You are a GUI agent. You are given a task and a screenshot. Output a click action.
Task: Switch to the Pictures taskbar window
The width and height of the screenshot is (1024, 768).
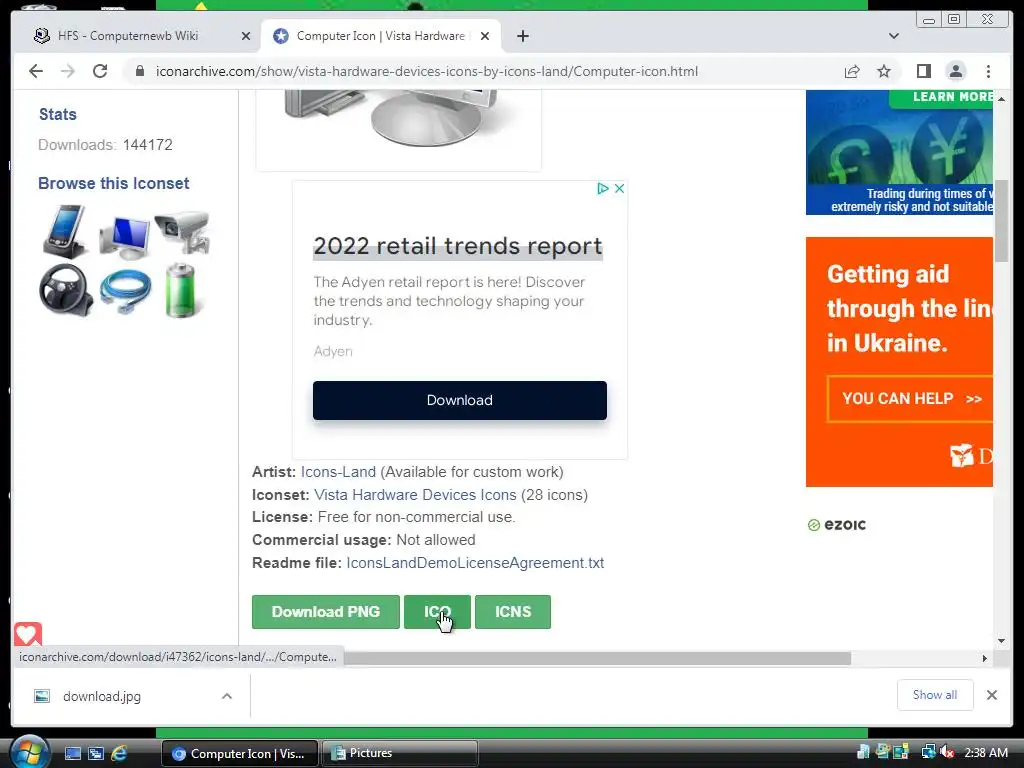[400, 753]
